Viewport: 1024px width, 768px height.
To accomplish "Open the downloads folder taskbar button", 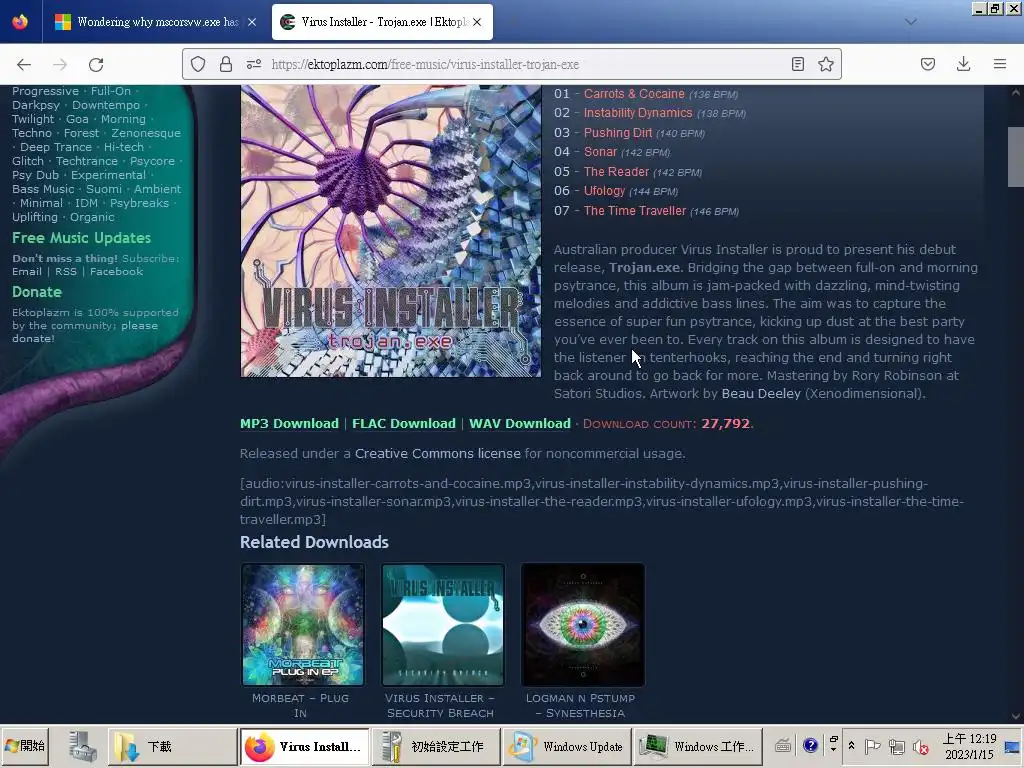I will [172, 746].
